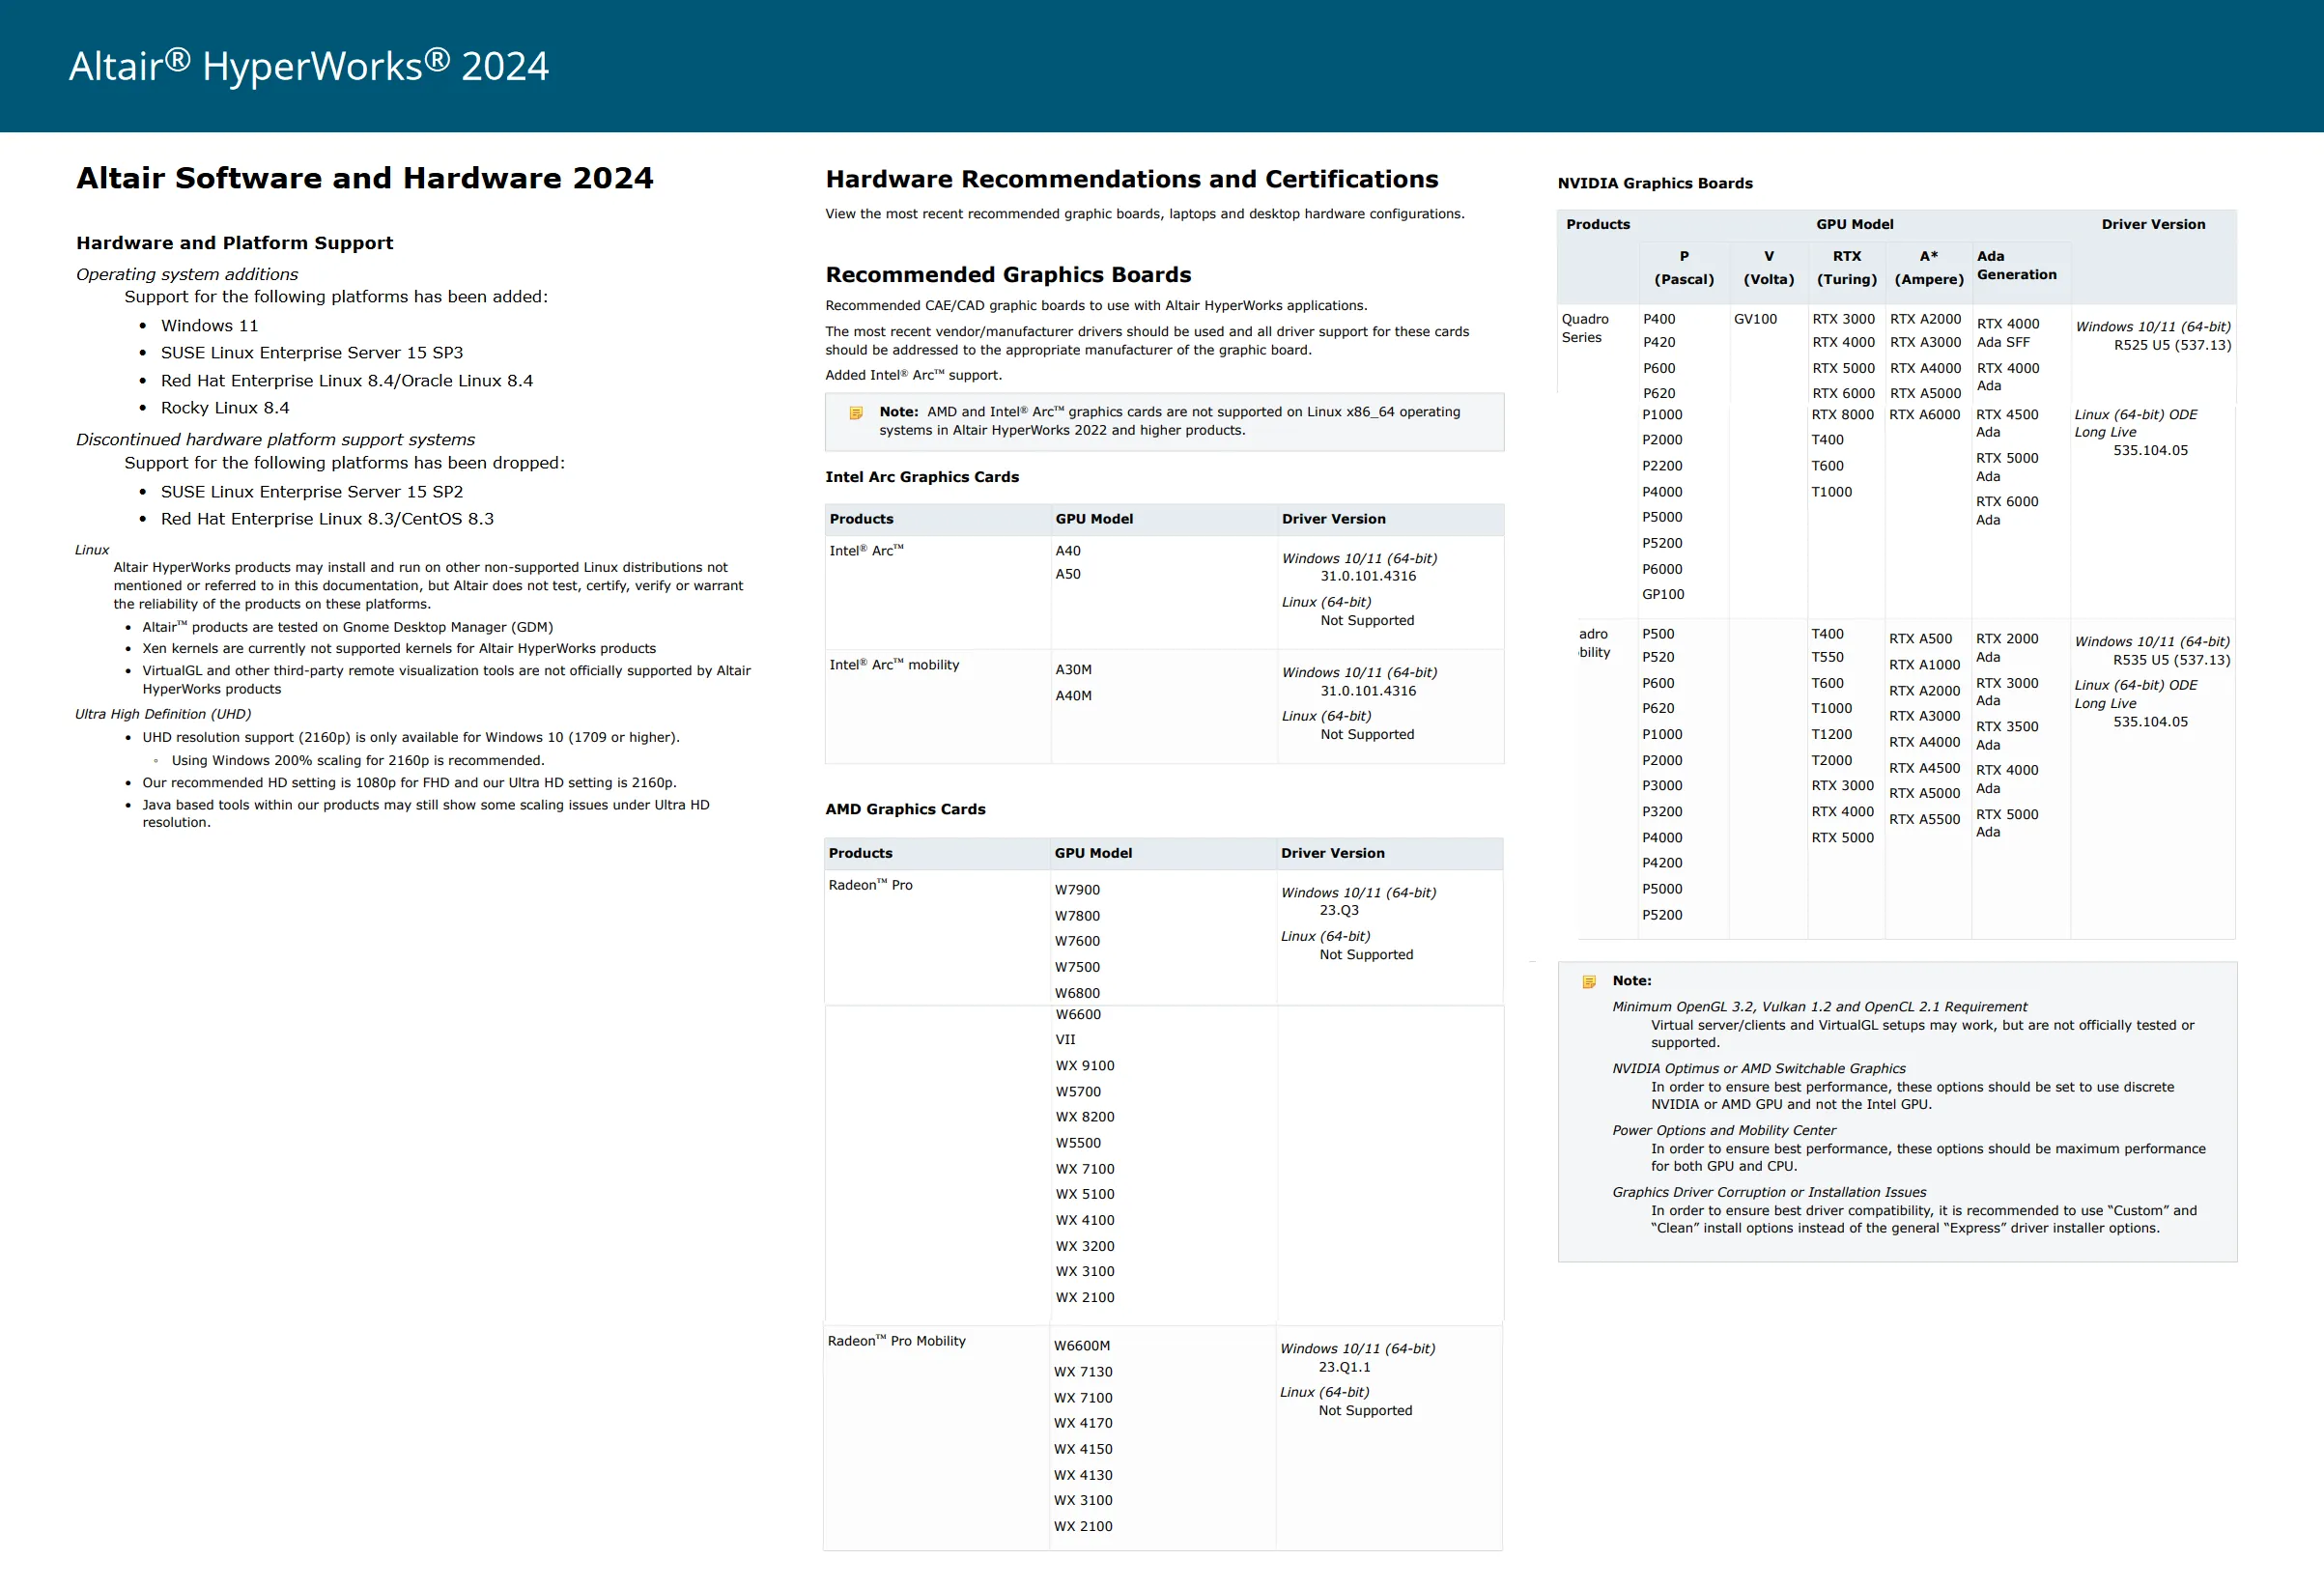This screenshot has height=1587, width=2324.
Task: Click SUSE Linux Enterprise Server 15 SP2 bullet
Action: click(312, 492)
